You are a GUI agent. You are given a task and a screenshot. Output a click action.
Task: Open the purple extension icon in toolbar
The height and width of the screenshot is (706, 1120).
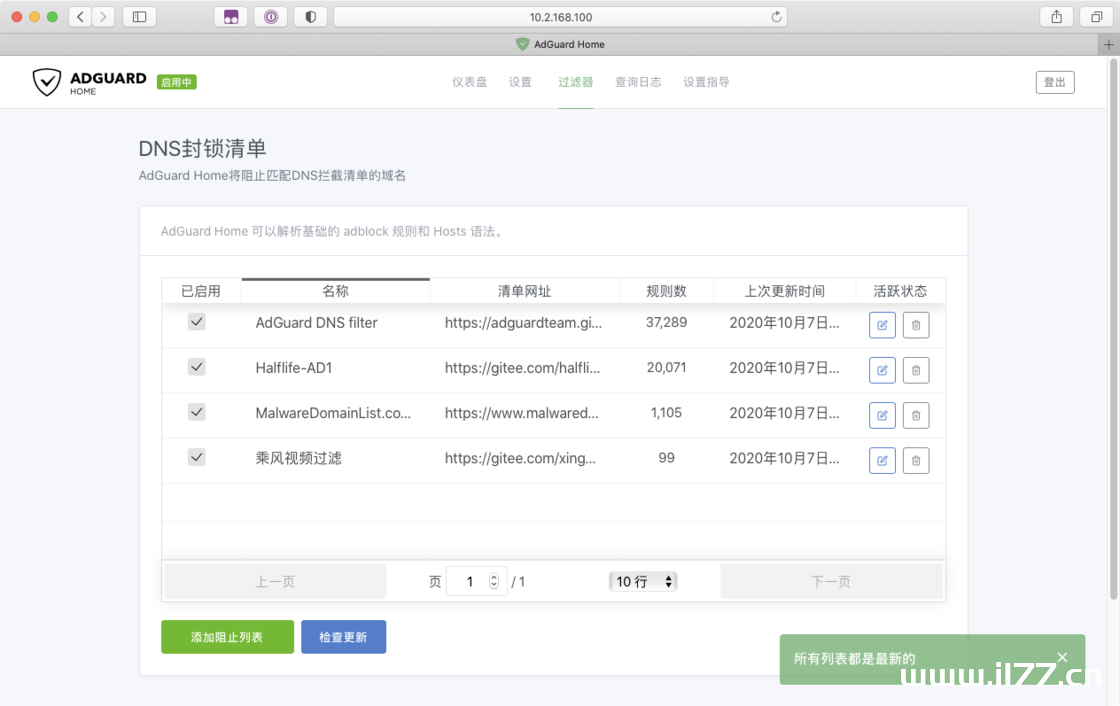click(231, 16)
